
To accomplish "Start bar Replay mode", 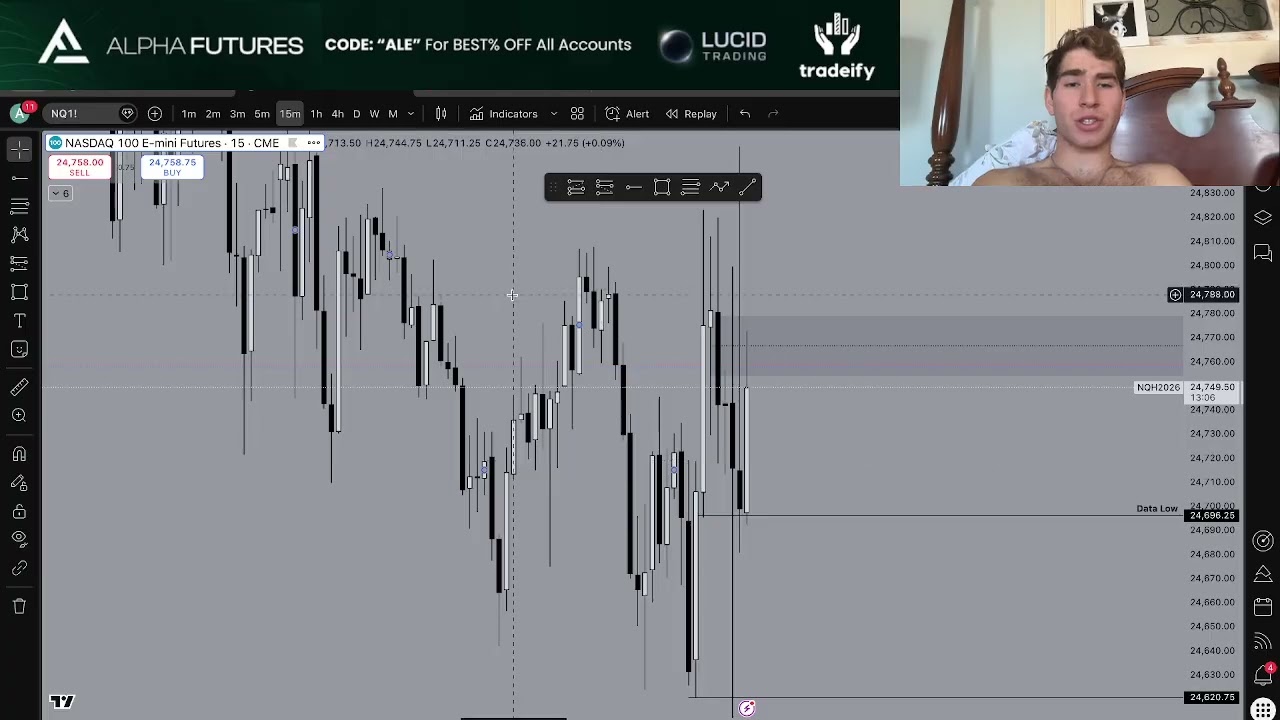I will click(691, 114).
